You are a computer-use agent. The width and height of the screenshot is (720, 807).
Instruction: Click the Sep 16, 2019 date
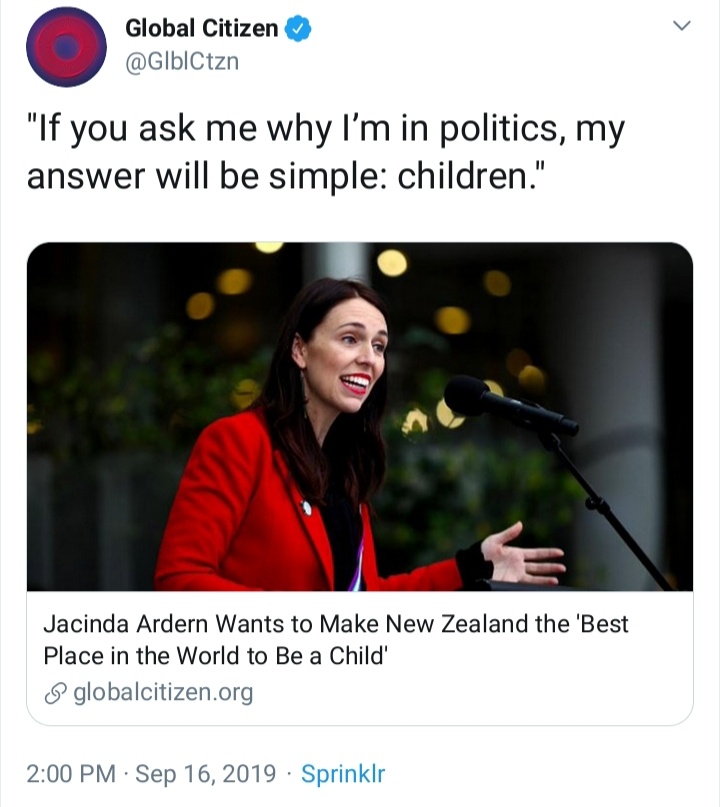[207, 773]
